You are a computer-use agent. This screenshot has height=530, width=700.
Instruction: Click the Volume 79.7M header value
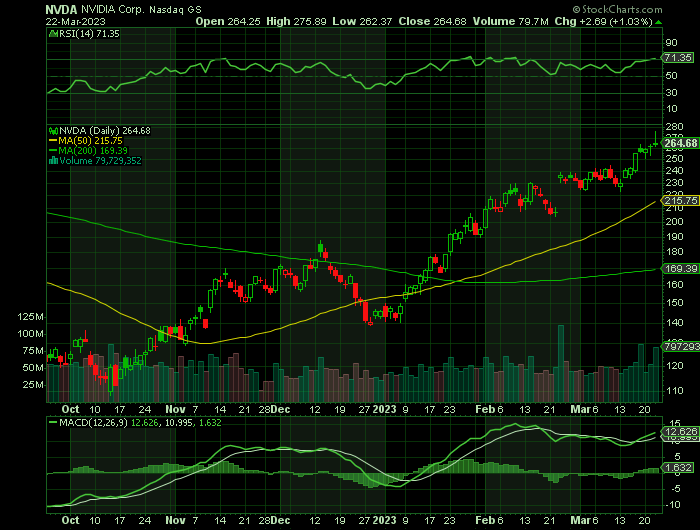[x=511, y=21]
